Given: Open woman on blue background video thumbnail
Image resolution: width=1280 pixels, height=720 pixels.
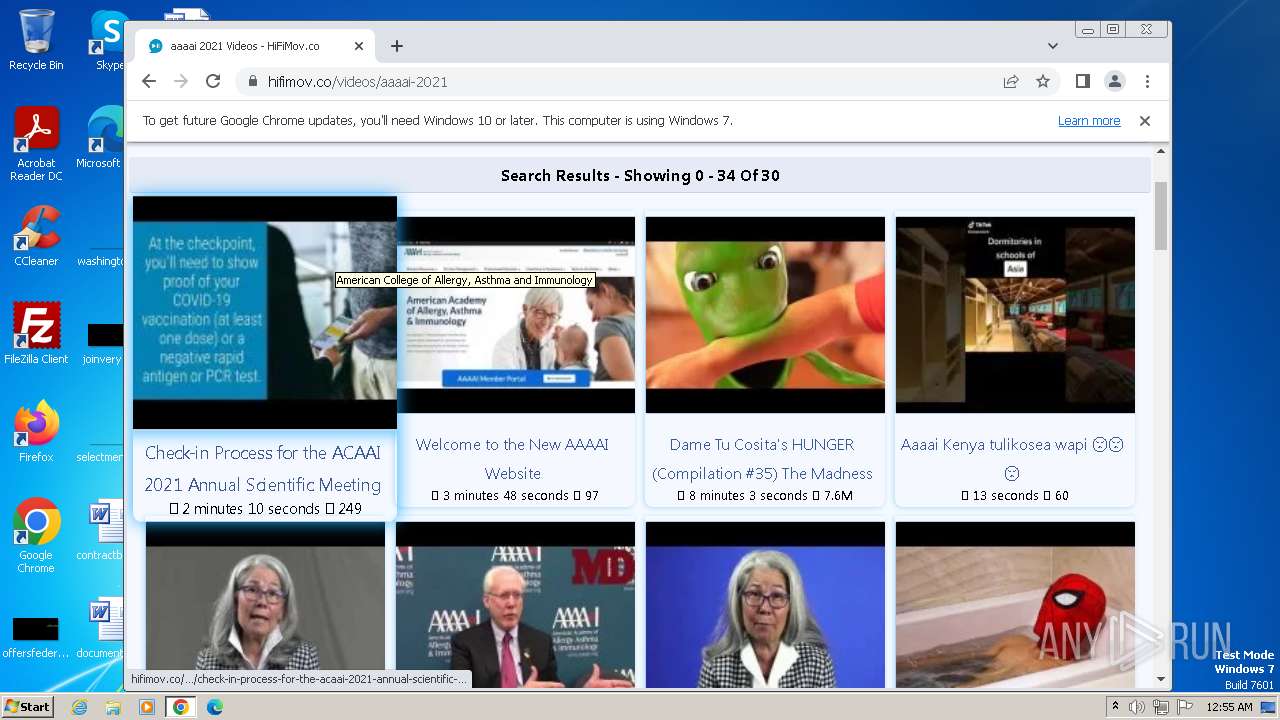Looking at the screenshot, I should point(765,605).
